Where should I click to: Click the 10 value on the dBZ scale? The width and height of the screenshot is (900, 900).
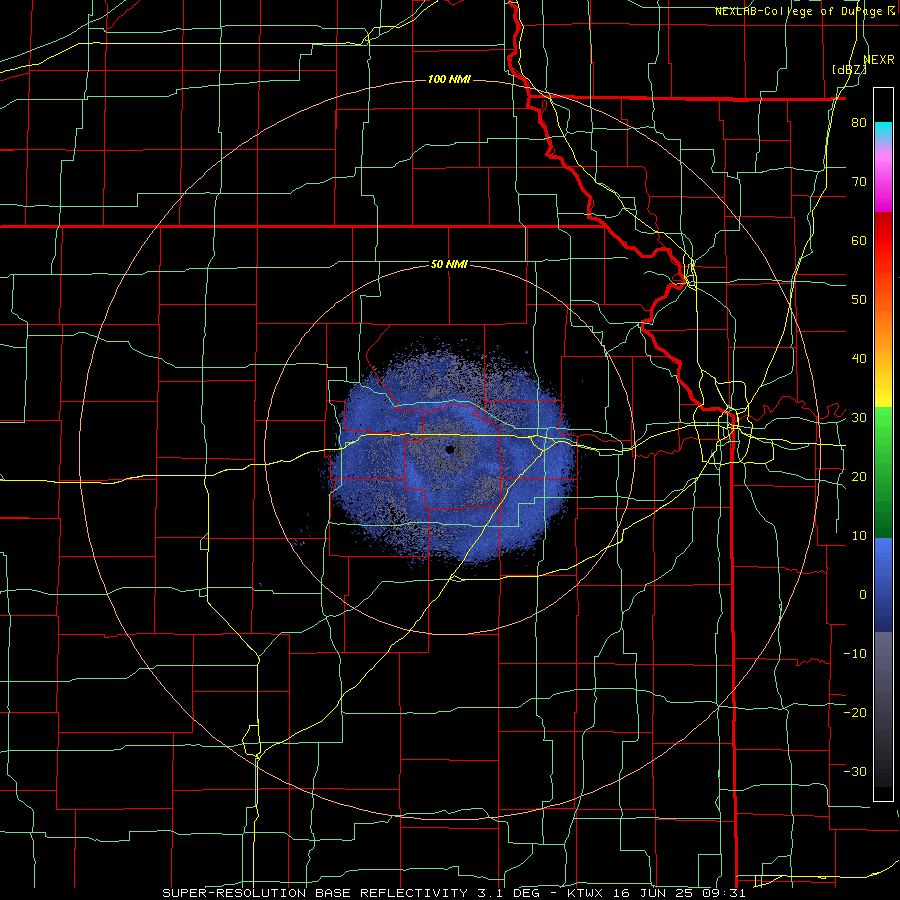point(859,536)
